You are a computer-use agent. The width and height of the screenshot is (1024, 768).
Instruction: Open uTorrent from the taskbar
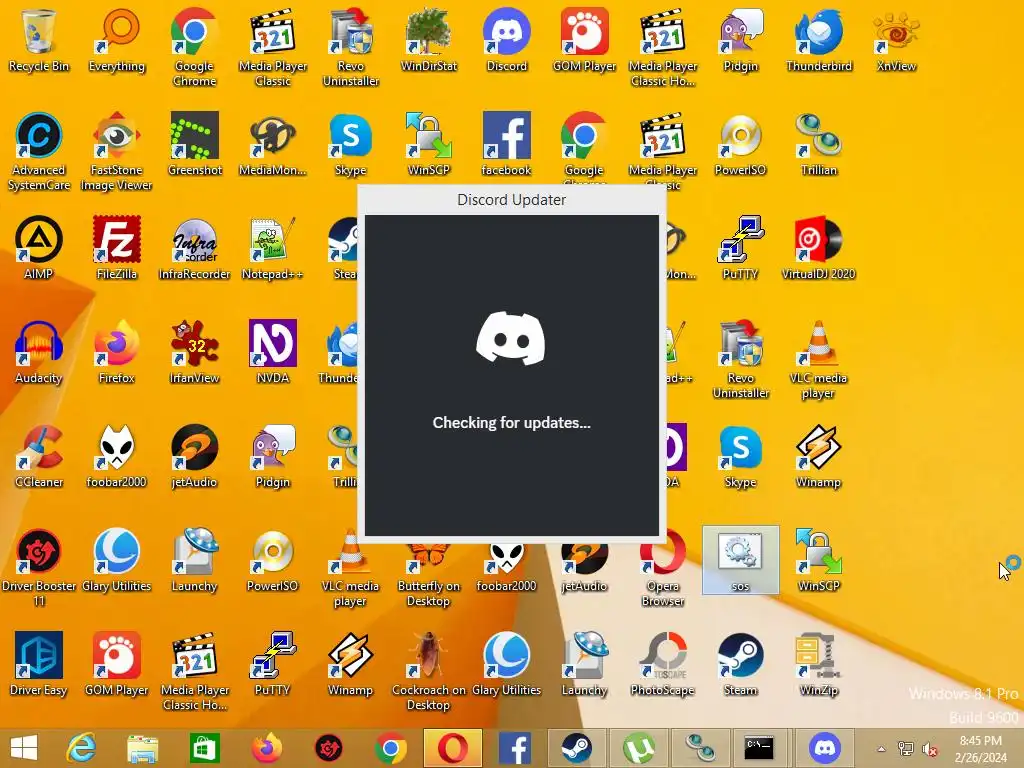pyautogui.click(x=639, y=748)
